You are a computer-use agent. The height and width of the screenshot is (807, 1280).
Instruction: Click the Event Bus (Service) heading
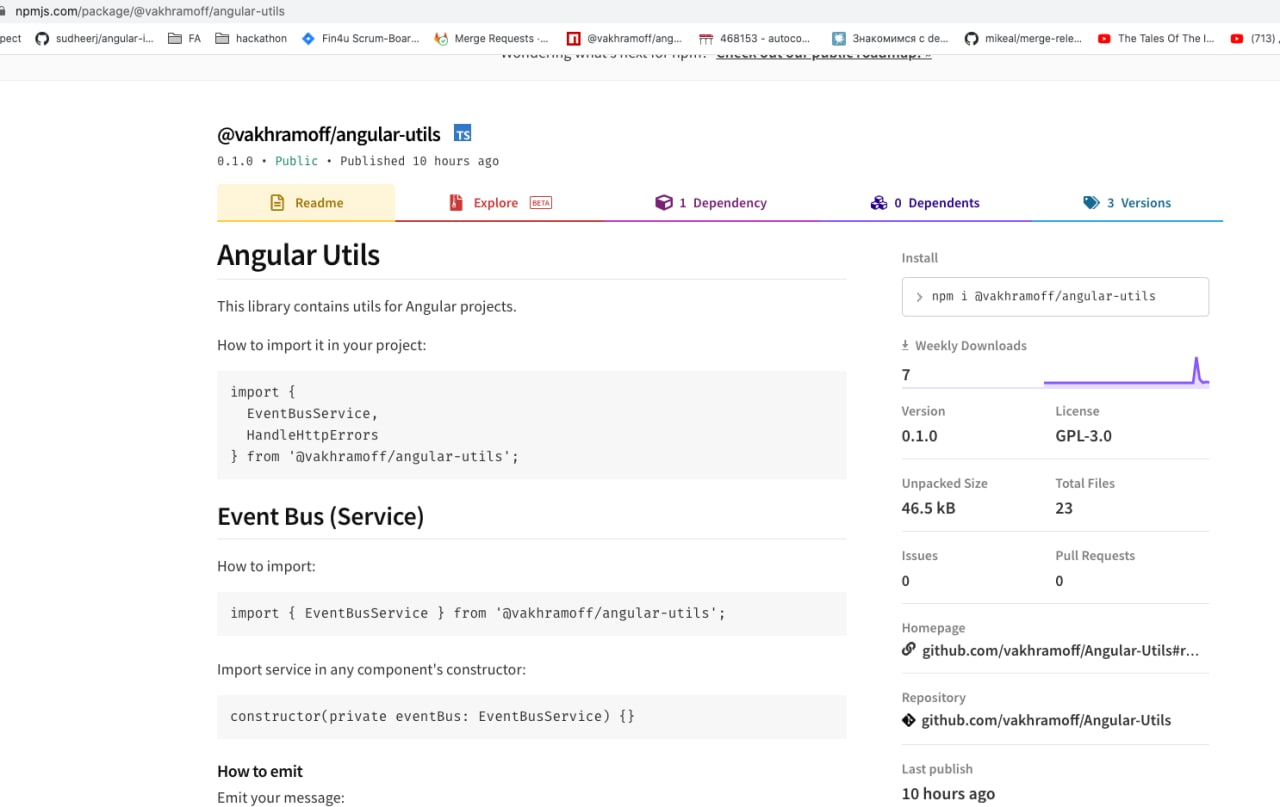coord(320,516)
